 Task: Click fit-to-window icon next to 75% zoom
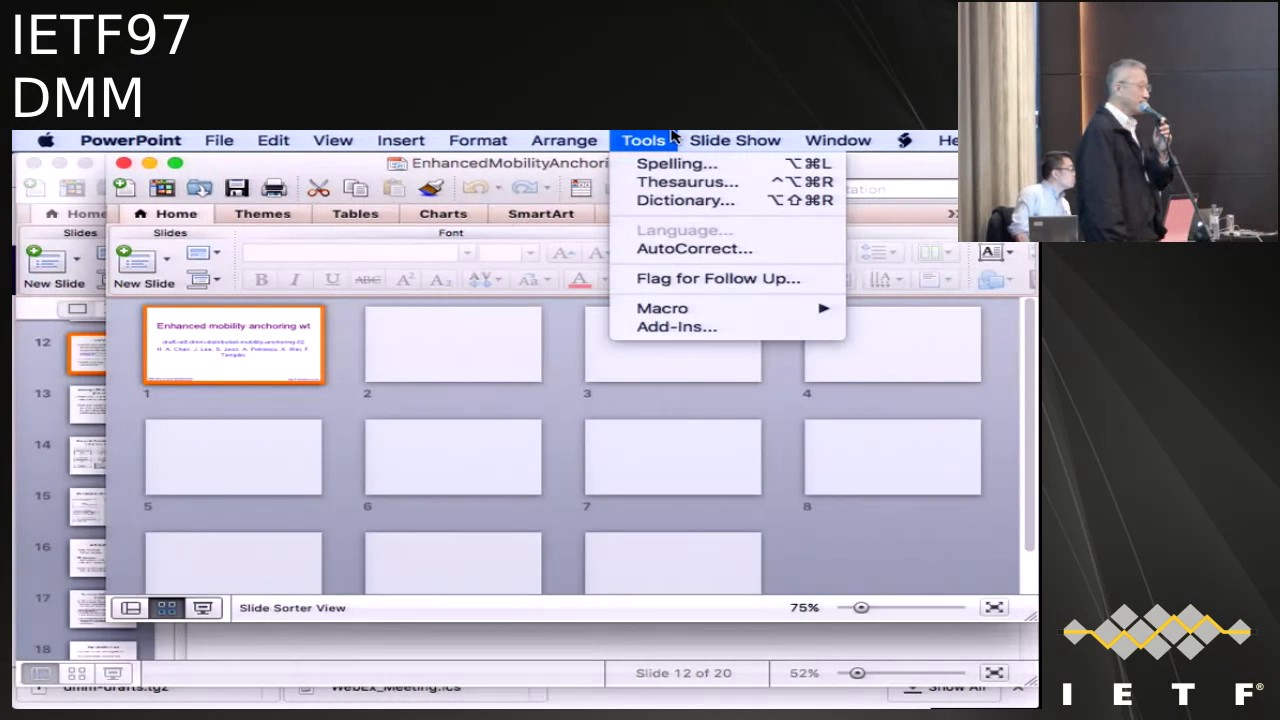click(994, 607)
